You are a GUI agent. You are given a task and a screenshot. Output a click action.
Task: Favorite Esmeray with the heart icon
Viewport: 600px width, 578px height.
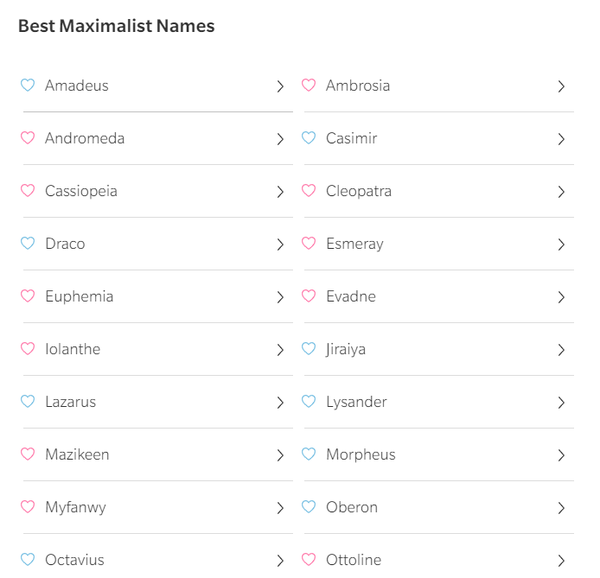pos(309,244)
